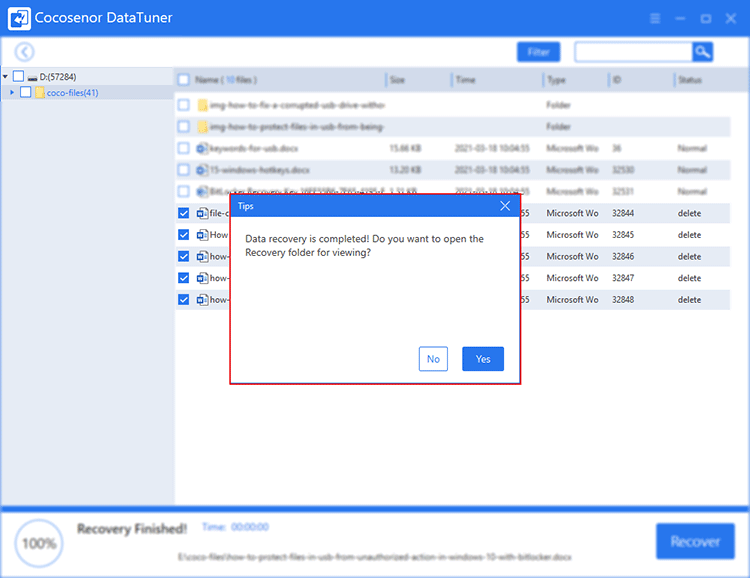Click the Word icon of 15-windows-hotkeys.docx
The width and height of the screenshot is (750, 578).
pyautogui.click(x=202, y=170)
